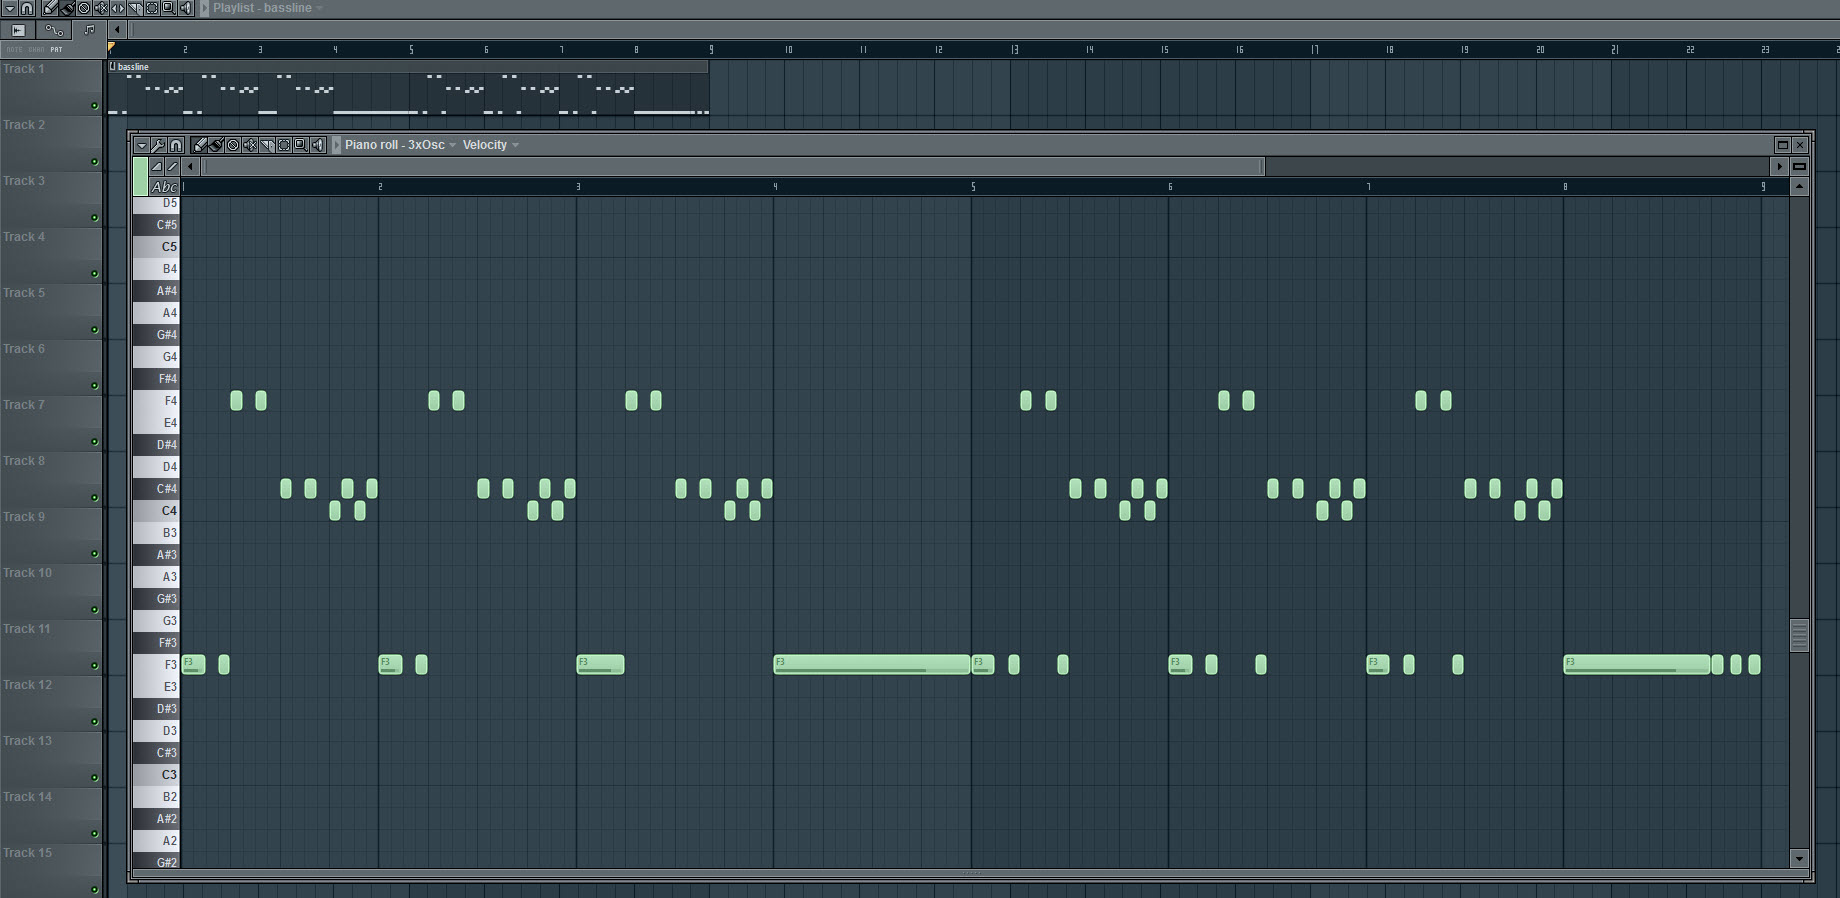Toggle the piano roll snap magnet
The image size is (1840, 898).
176,145
